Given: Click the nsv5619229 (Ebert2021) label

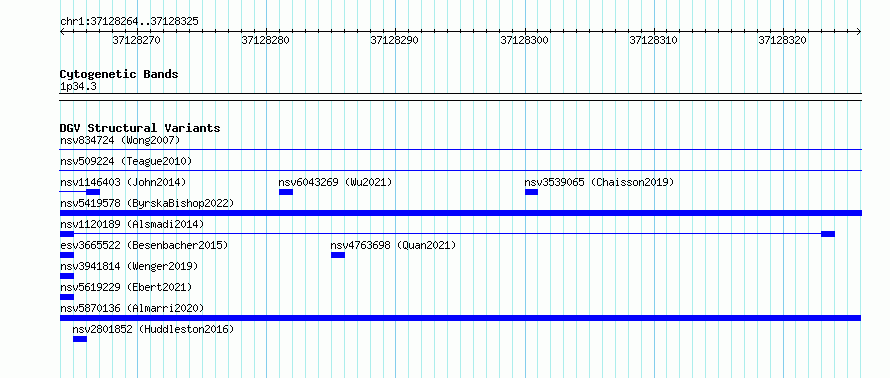Looking at the screenshot, I should 126,287.
